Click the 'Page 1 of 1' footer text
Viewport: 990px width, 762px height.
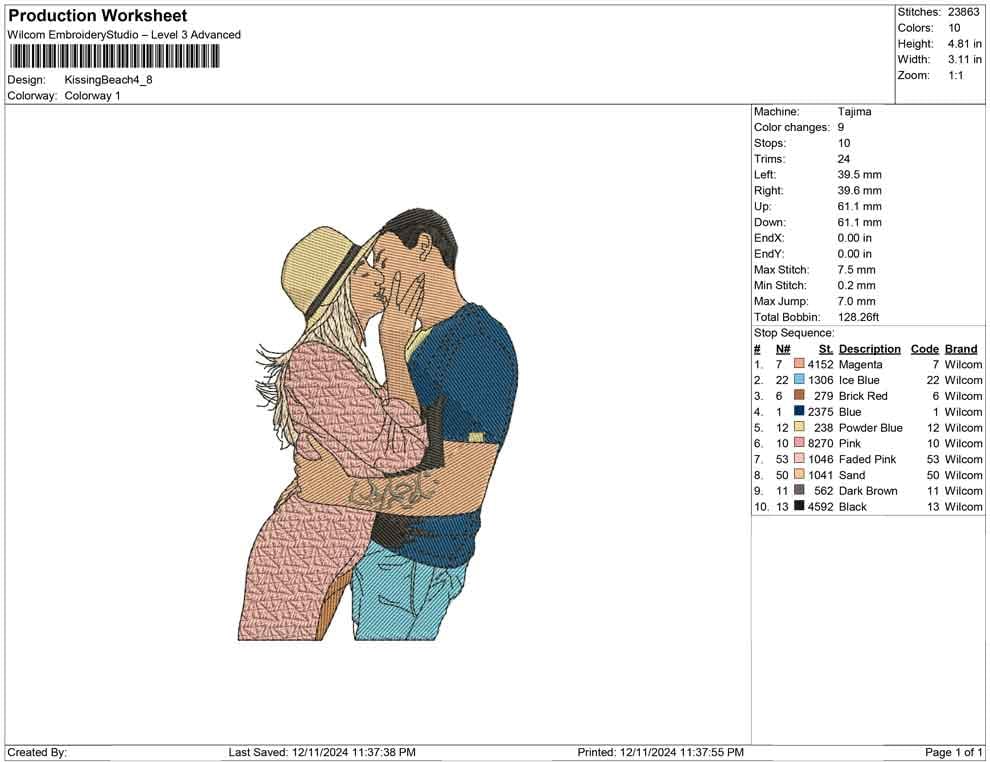click(x=953, y=753)
